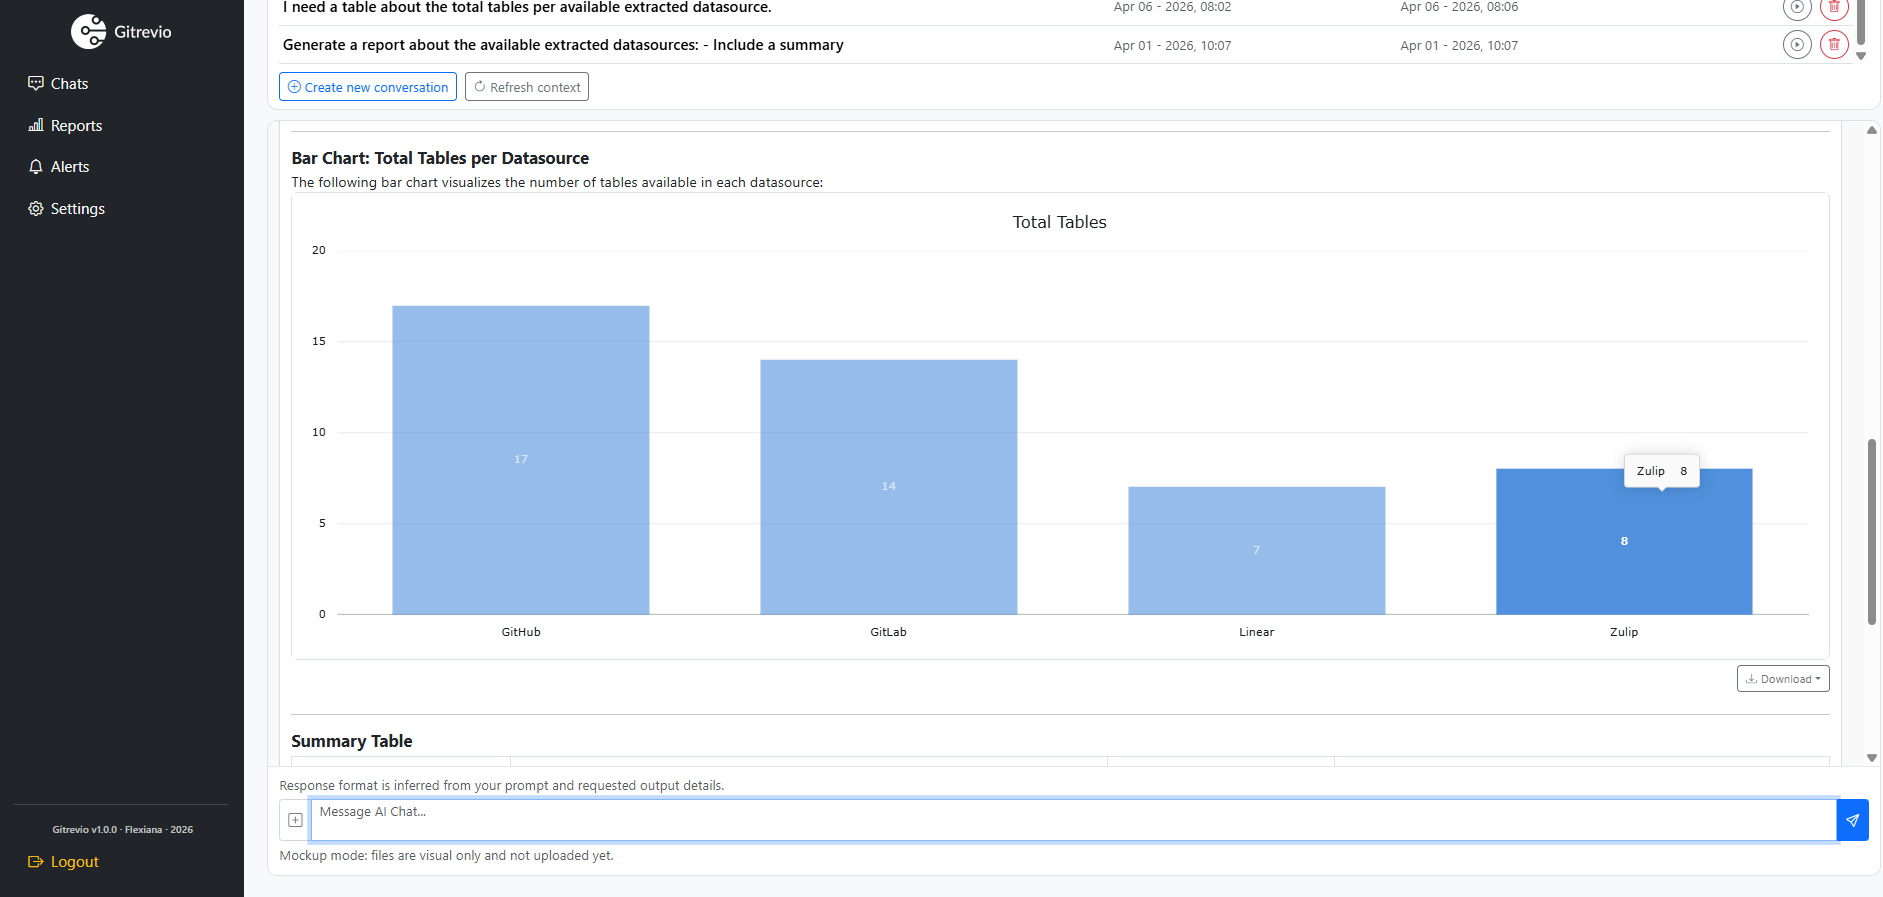Image resolution: width=1883 pixels, height=897 pixels.
Task: Click the attach file plus icon
Action: pos(295,820)
